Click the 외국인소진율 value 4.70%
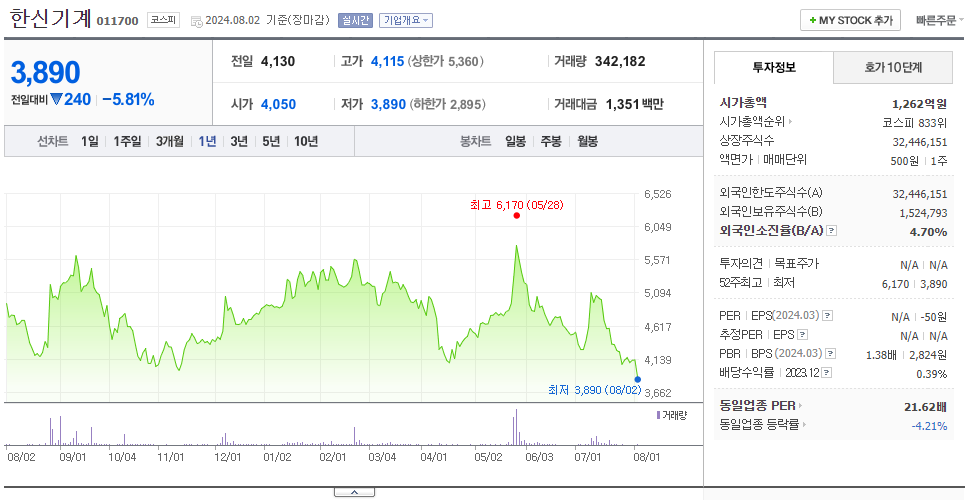Screen dimensions: 968x500 [x=930, y=231]
